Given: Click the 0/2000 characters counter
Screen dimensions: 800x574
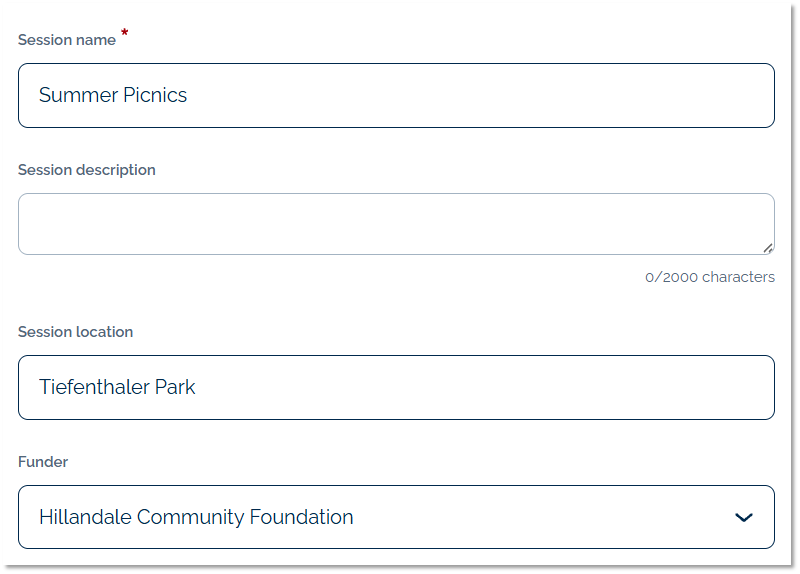Looking at the screenshot, I should (709, 277).
